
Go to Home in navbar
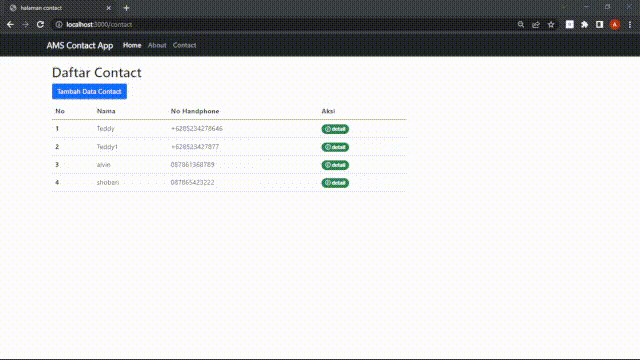(132, 45)
